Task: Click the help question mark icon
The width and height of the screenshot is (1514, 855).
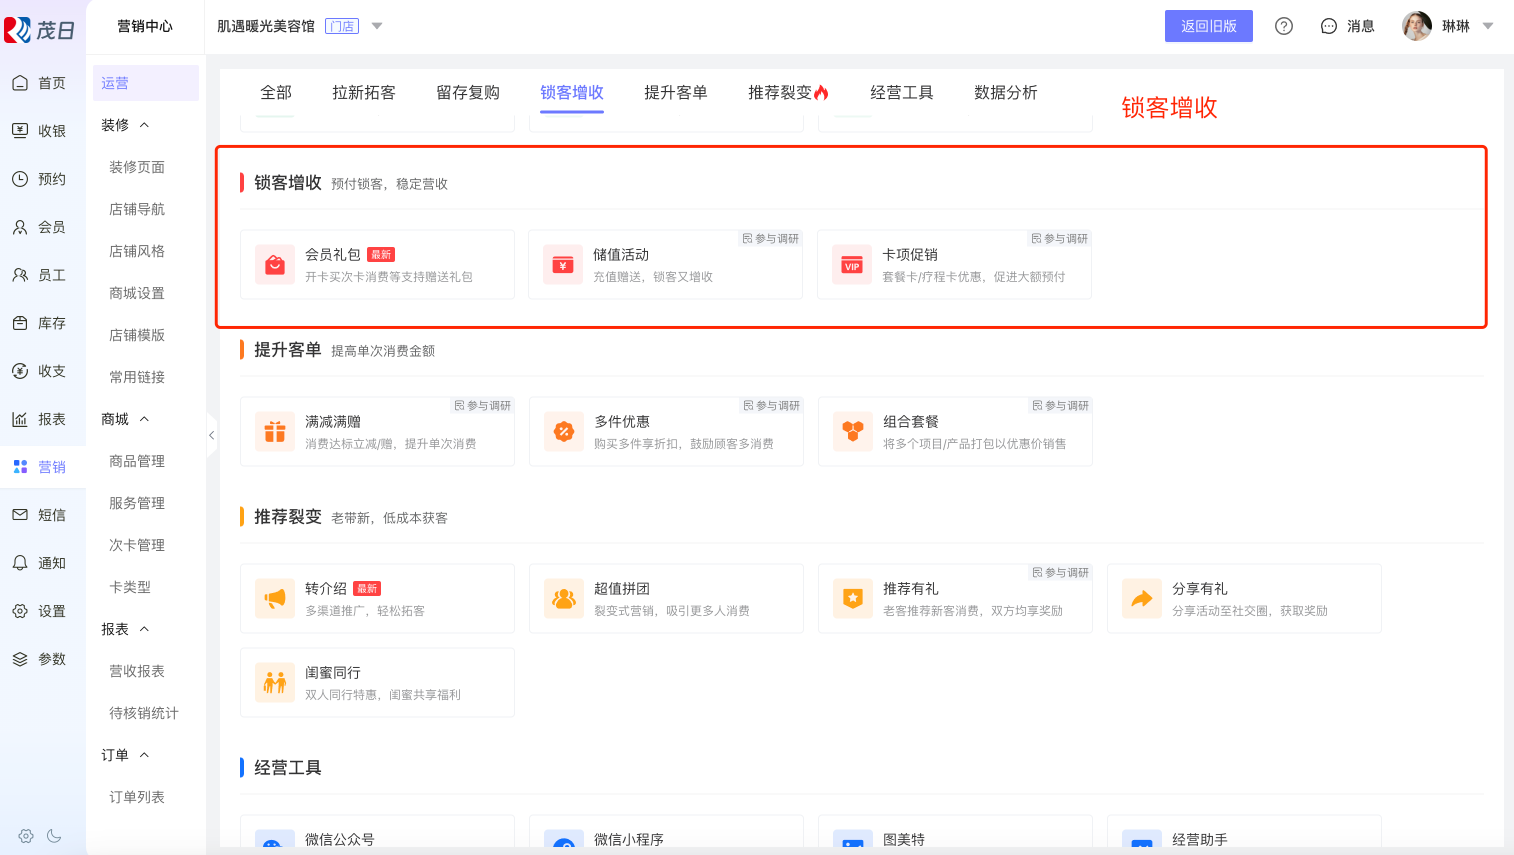Action: [1284, 26]
